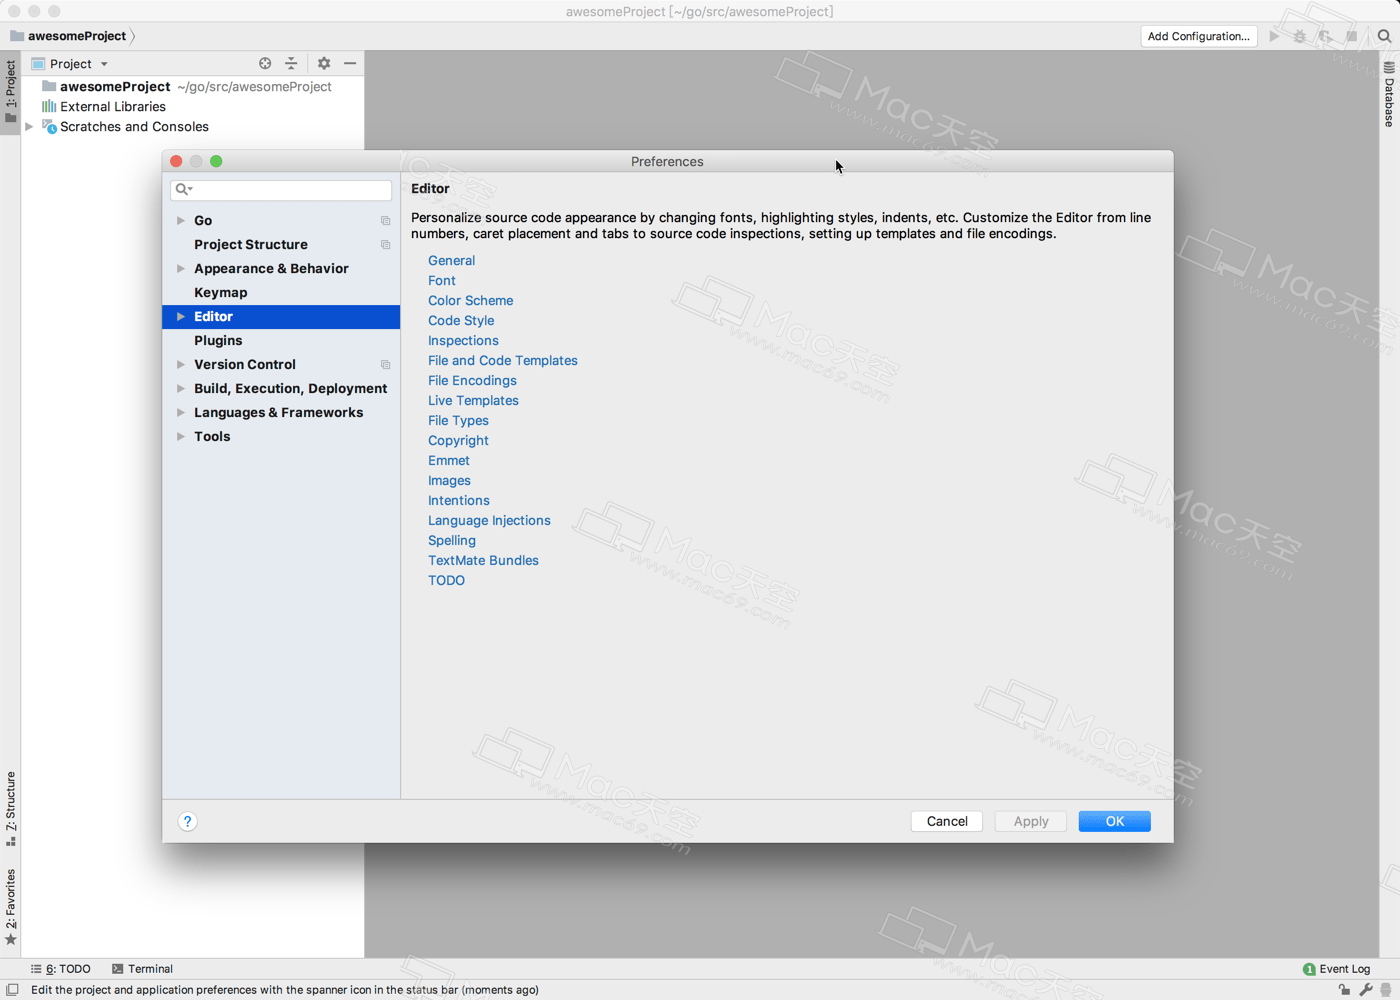Expand Scratches and Consoles tree node

(x=30, y=126)
